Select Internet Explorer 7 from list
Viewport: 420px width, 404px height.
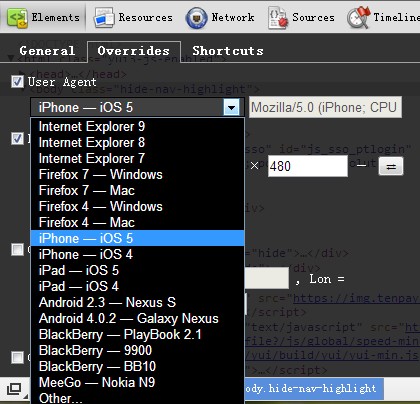[x=137, y=159]
